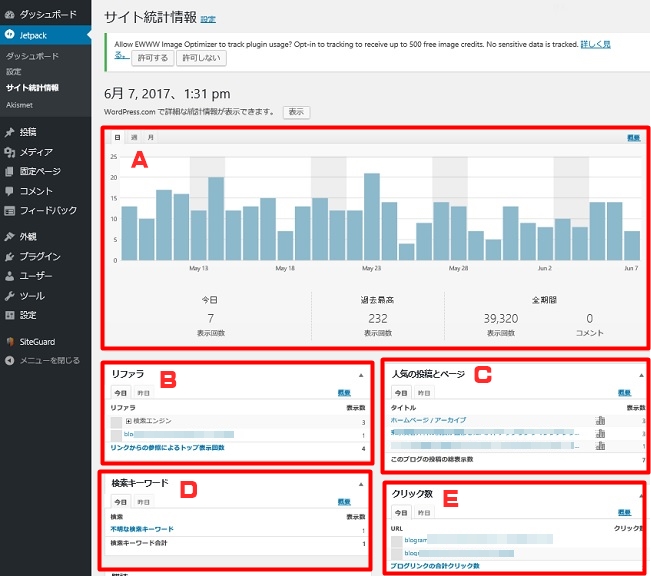Open 概要 link in 検索キーワード panel
The image size is (651, 576).
(x=344, y=502)
